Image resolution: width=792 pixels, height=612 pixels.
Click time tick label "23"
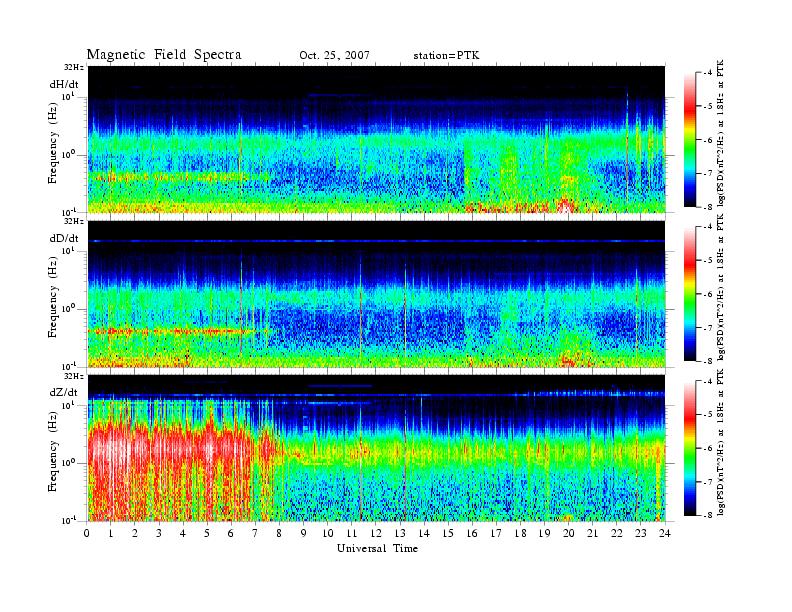(640, 533)
